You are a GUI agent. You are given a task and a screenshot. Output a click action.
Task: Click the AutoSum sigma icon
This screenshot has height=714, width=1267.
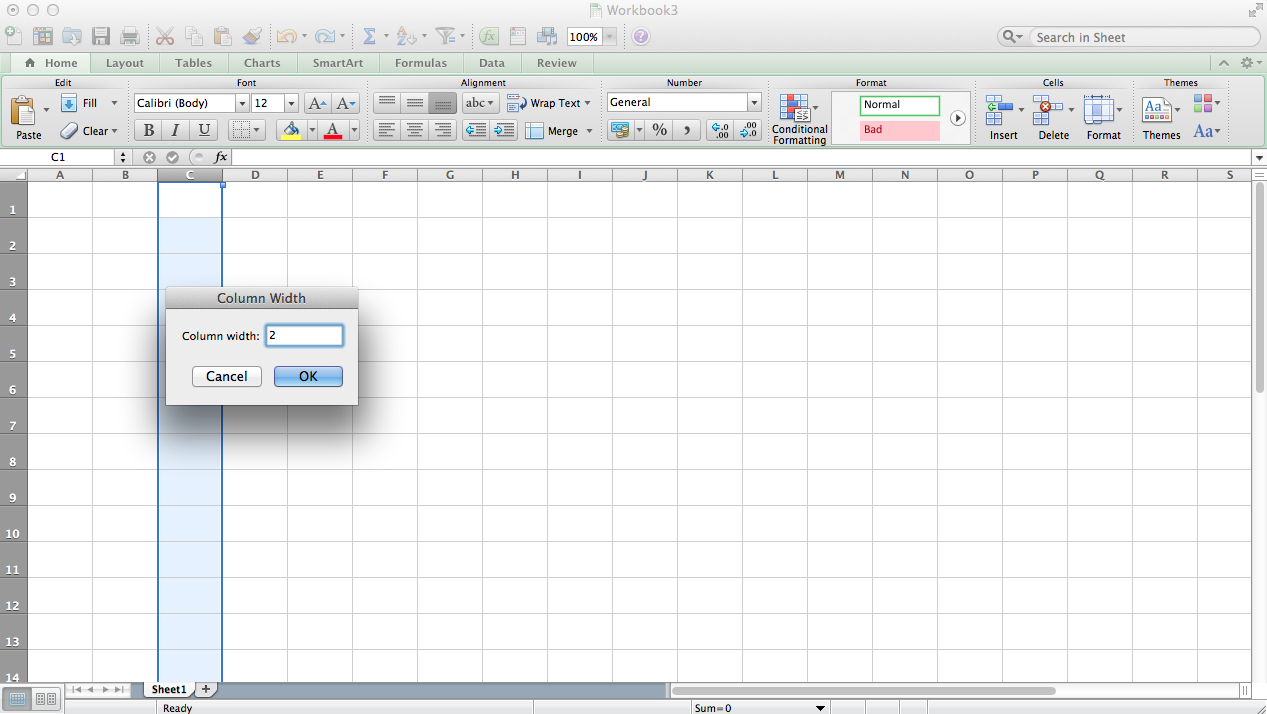tap(369, 36)
